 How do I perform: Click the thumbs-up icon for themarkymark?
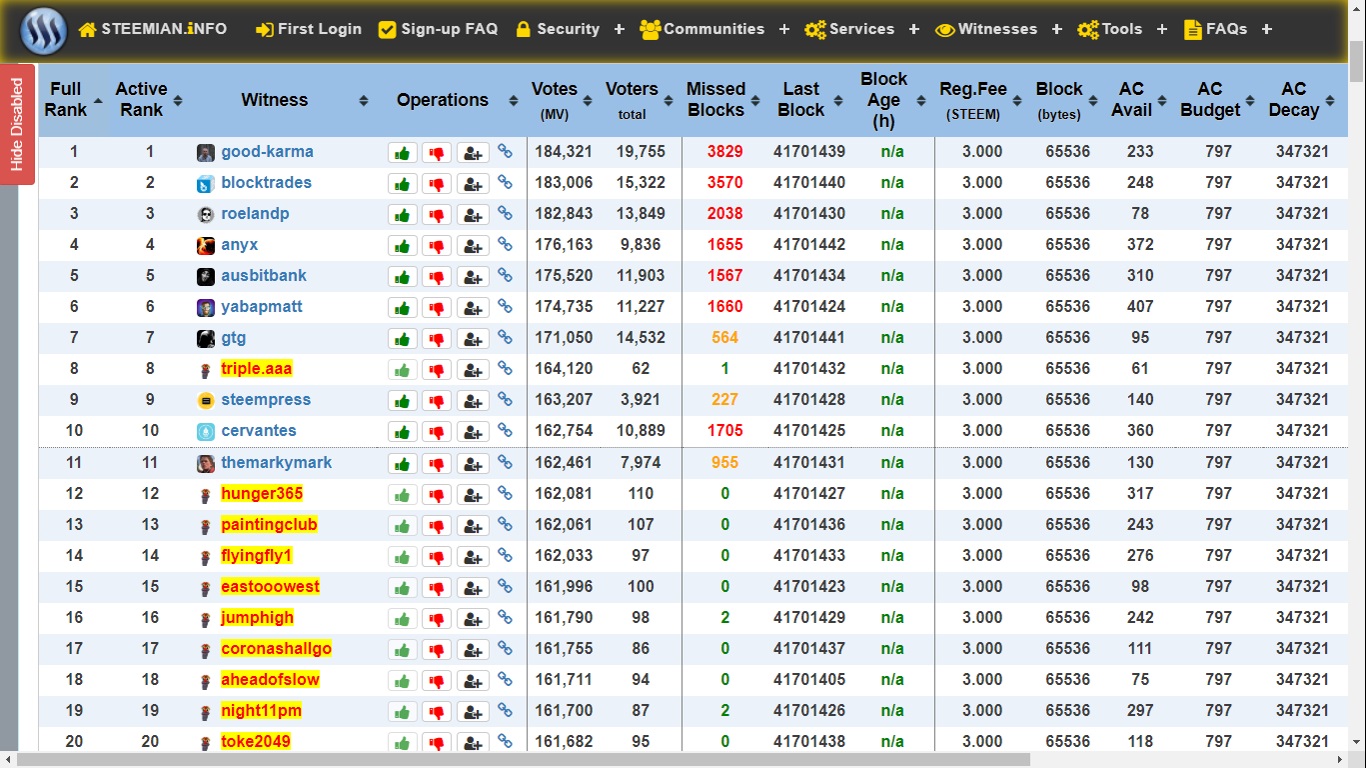(x=402, y=464)
